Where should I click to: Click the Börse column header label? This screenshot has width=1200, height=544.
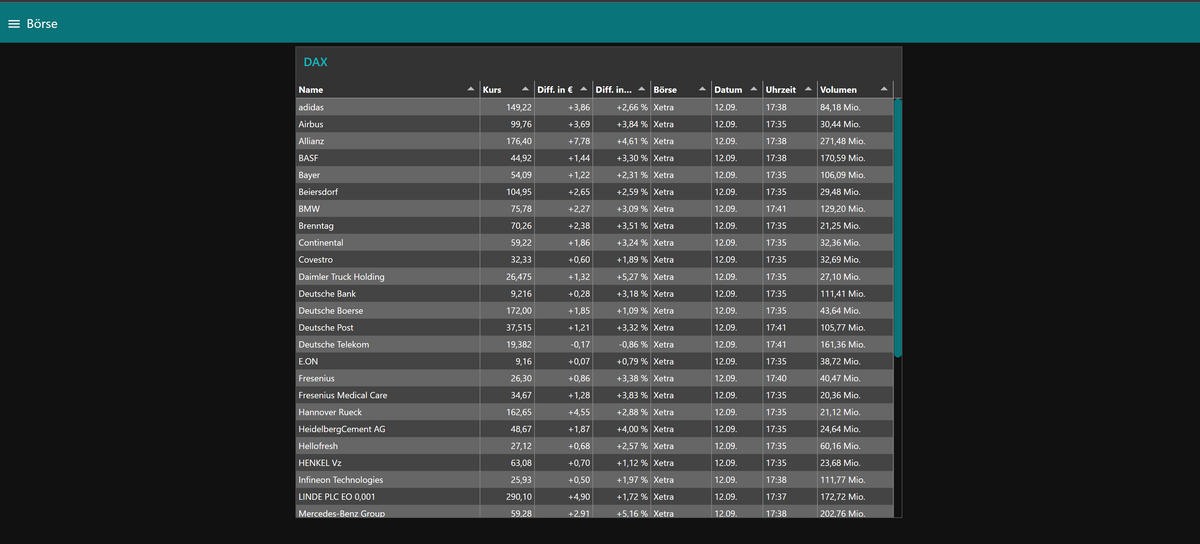pos(665,90)
